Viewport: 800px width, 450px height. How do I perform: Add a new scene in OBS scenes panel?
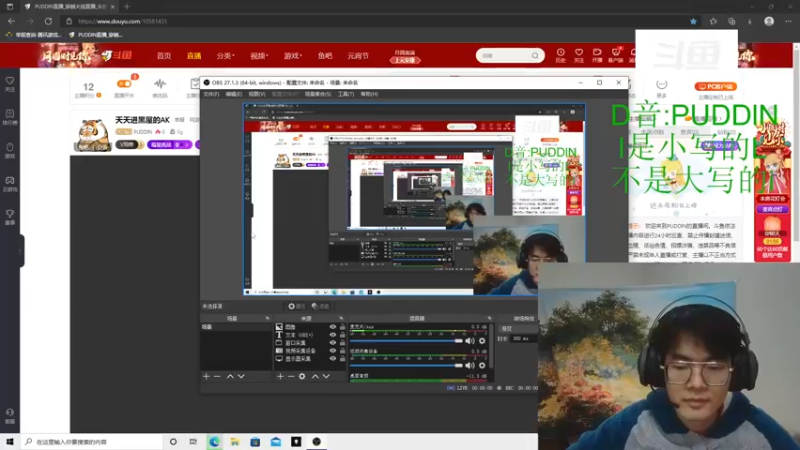(206, 377)
